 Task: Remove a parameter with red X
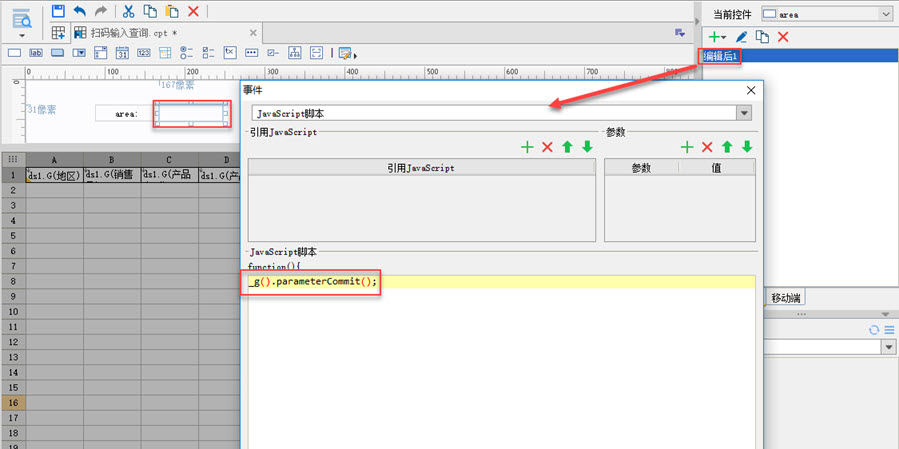707,147
